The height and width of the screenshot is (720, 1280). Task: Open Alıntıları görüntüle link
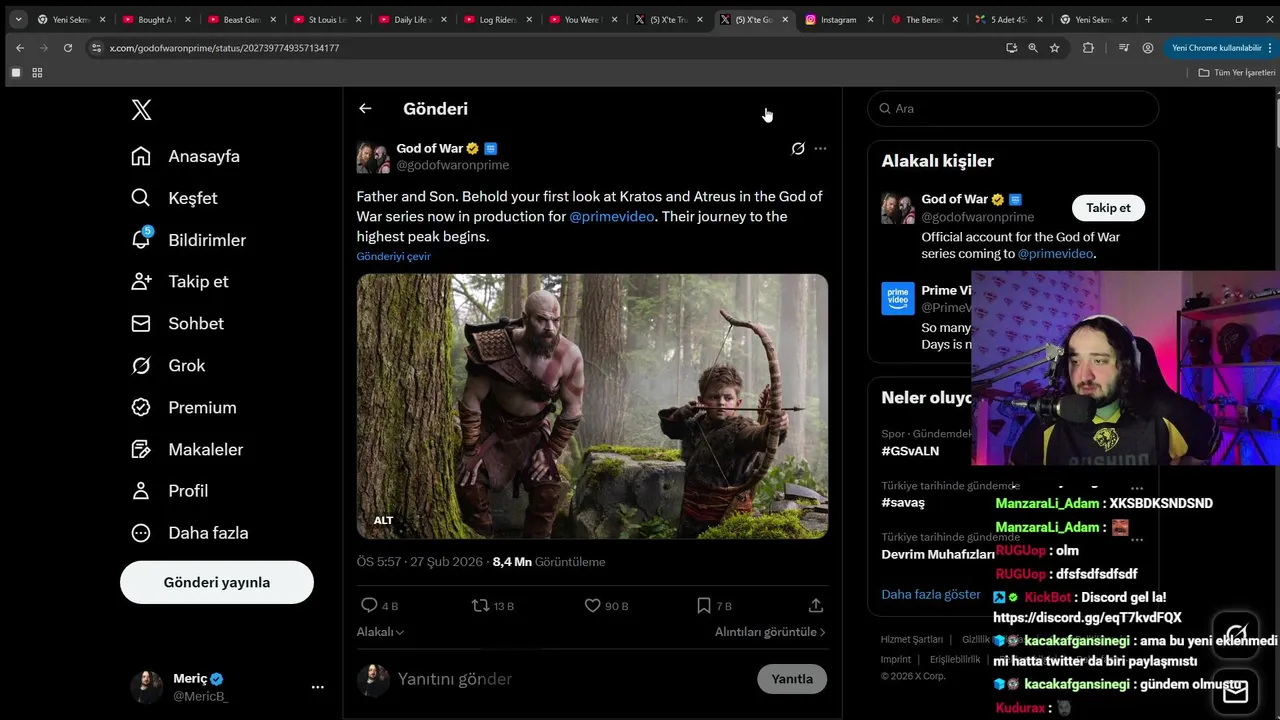pyautogui.click(x=770, y=632)
